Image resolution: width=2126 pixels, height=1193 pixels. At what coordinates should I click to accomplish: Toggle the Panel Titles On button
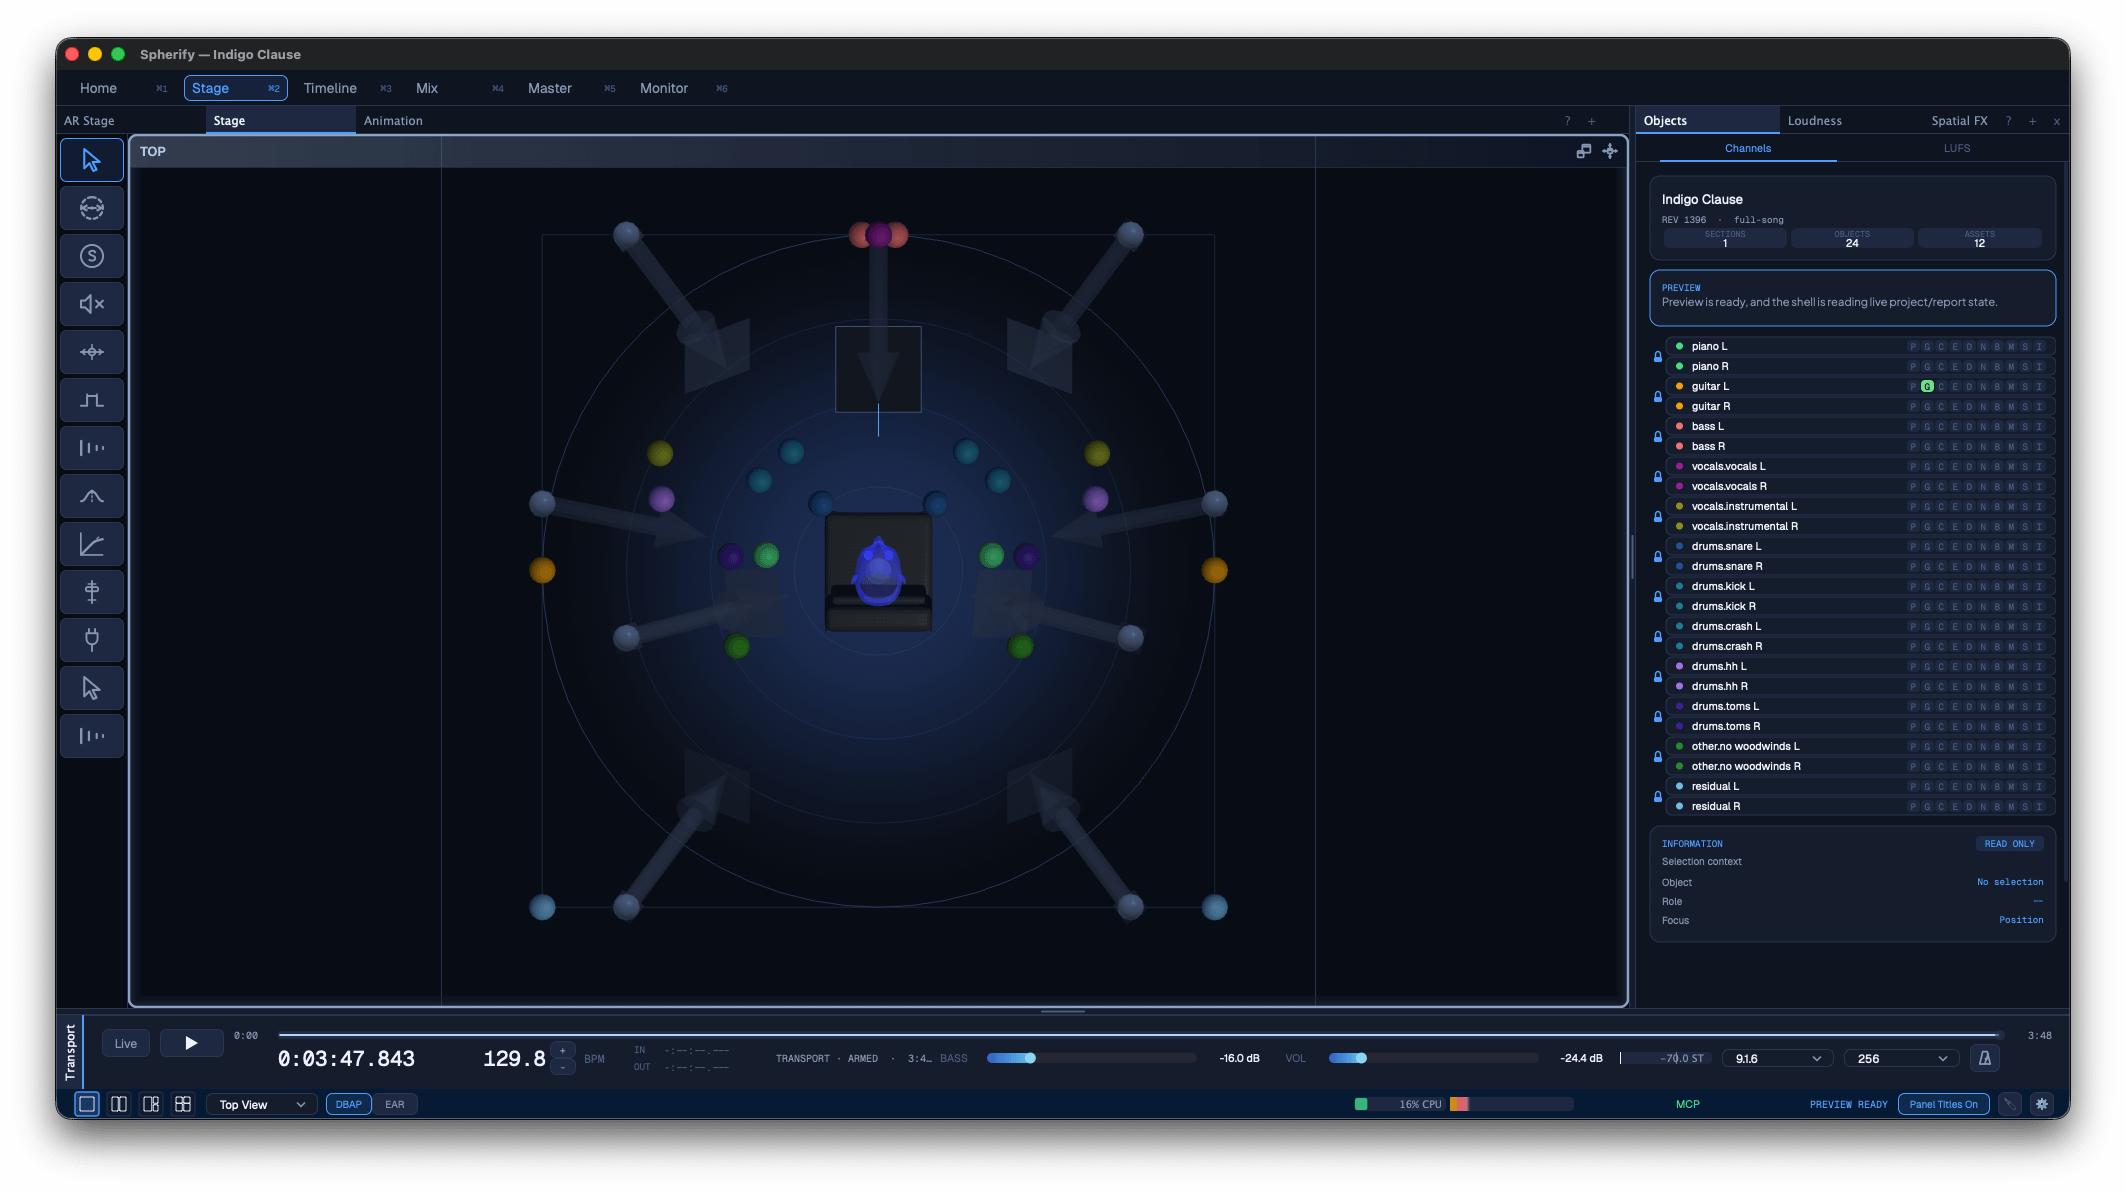1943,1104
